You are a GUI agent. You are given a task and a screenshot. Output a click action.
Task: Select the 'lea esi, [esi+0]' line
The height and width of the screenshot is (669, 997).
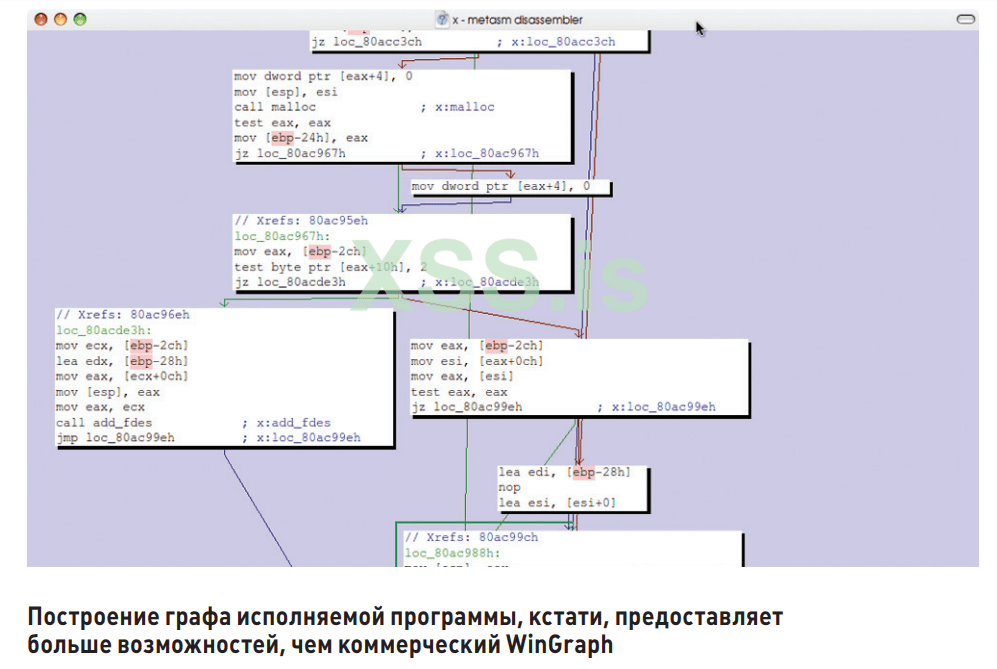(x=557, y=503)
